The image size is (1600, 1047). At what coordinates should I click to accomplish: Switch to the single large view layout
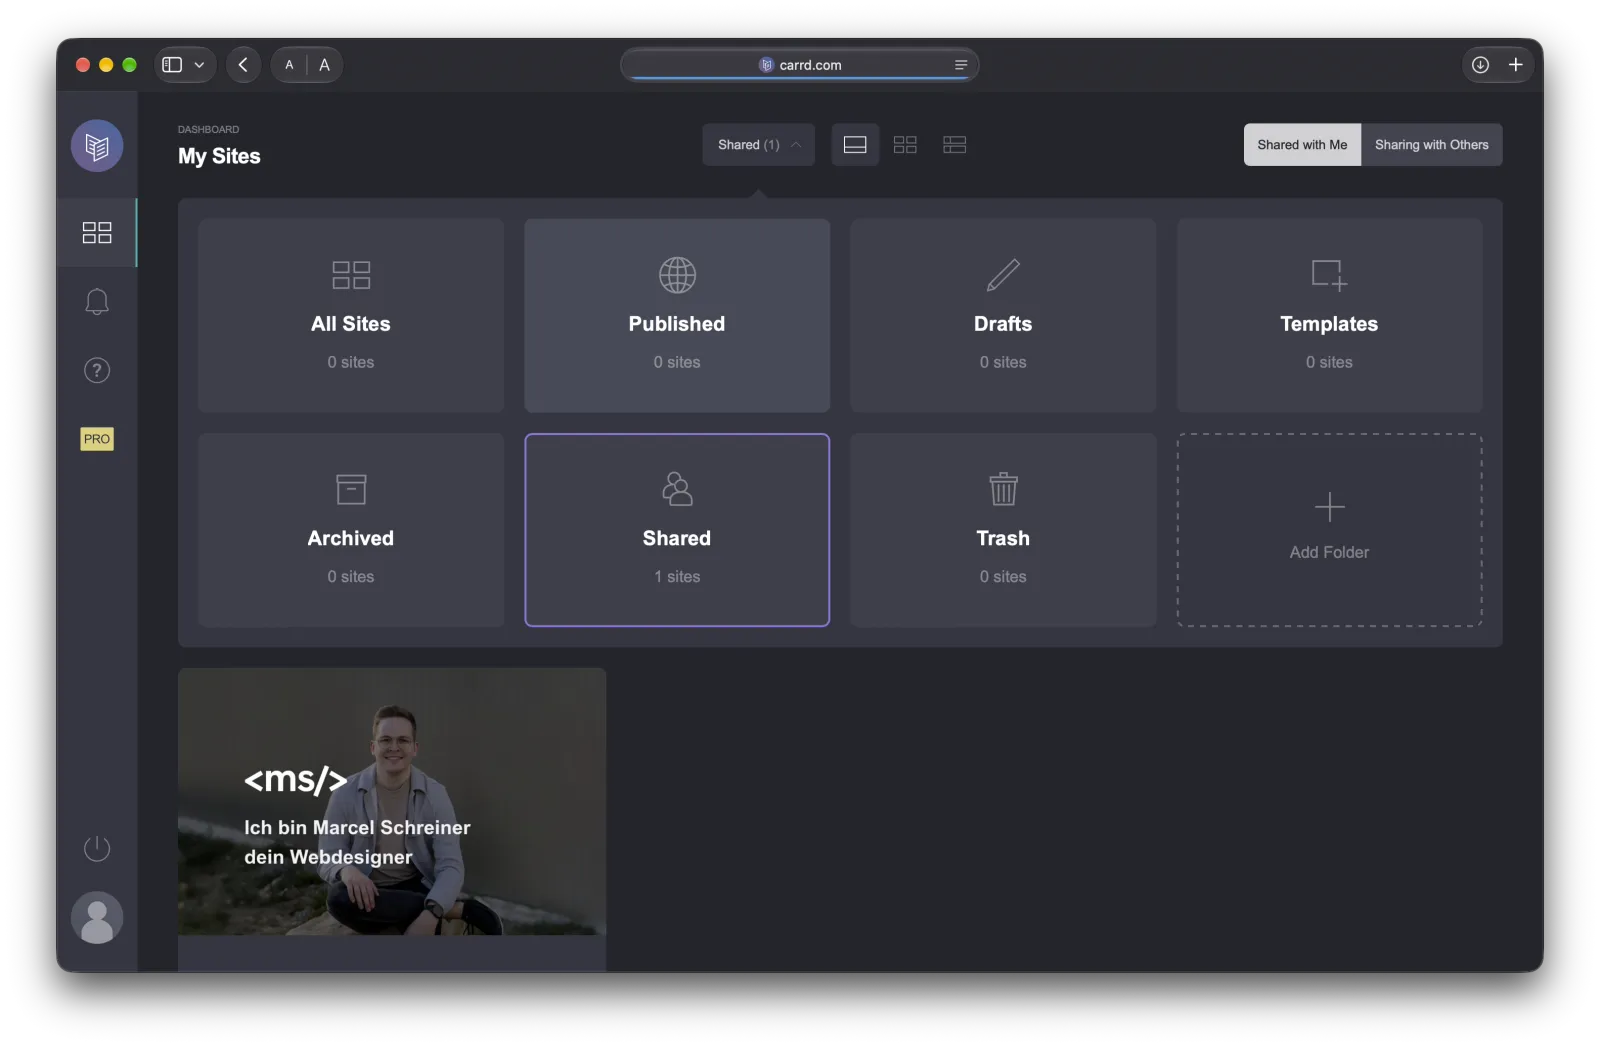[855, 145]
